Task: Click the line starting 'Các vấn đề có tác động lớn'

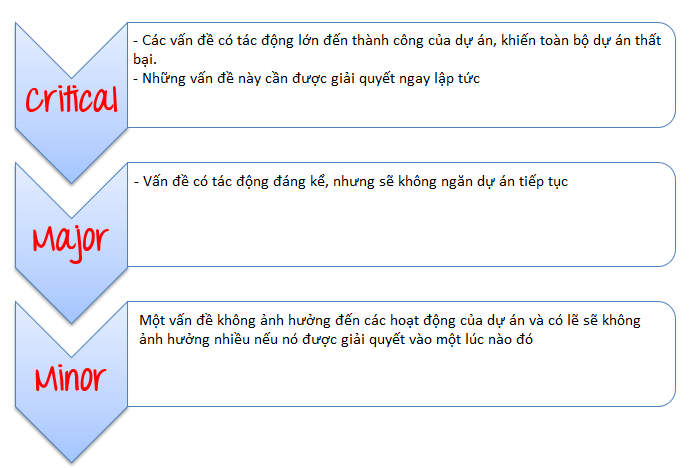Action: click(397, 41)
